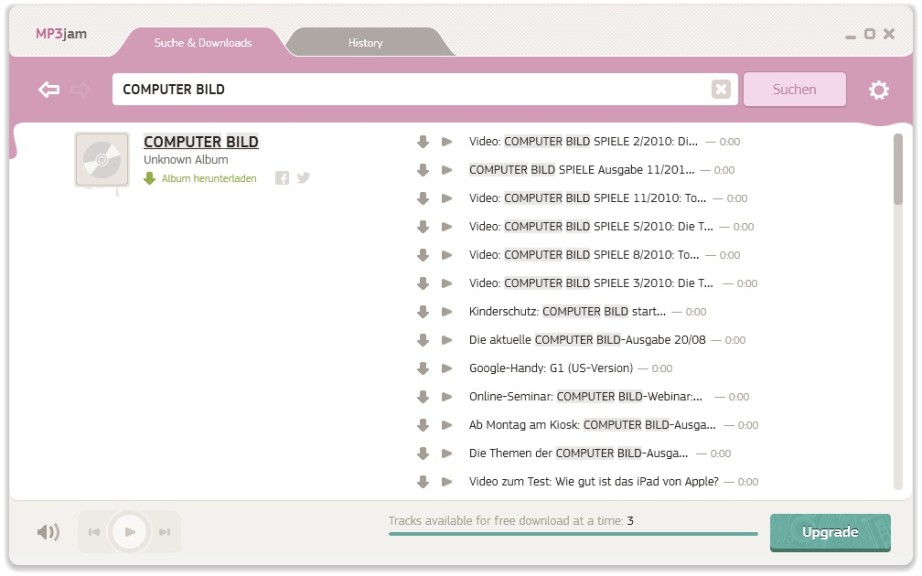Play the 'Kinderschutz: COMPUTER BILD' track
Viewport: 922px width, 576px height.
click(x=447, y=312)
